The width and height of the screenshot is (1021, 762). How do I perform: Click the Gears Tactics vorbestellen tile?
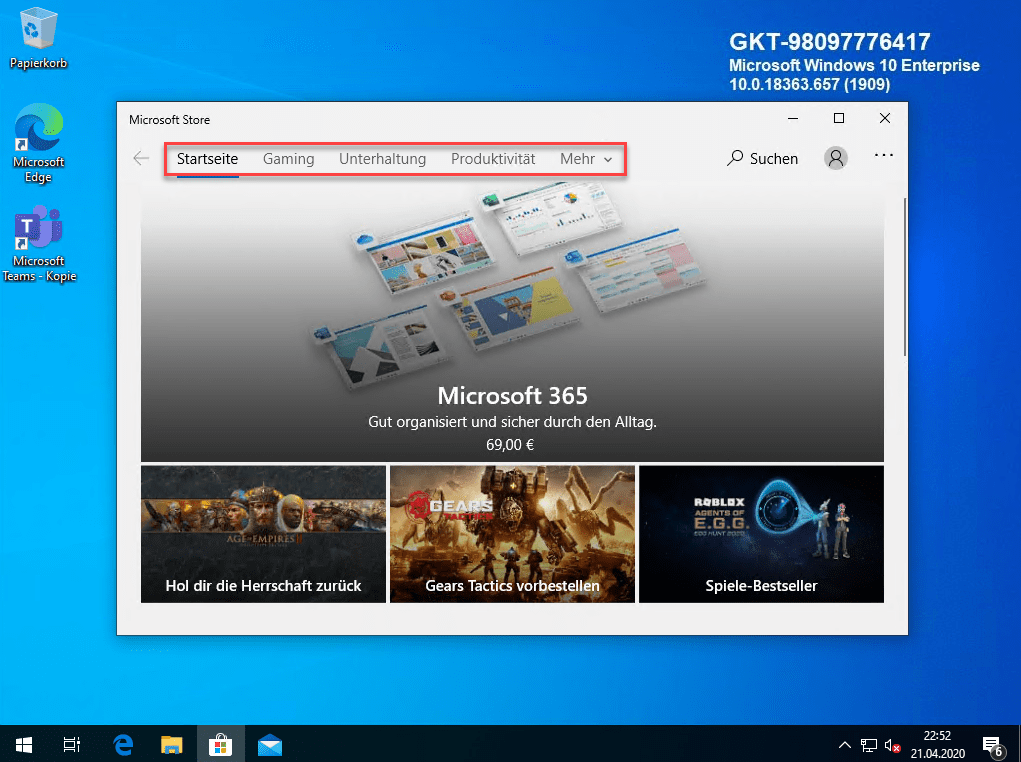click(x=512, y=534)
